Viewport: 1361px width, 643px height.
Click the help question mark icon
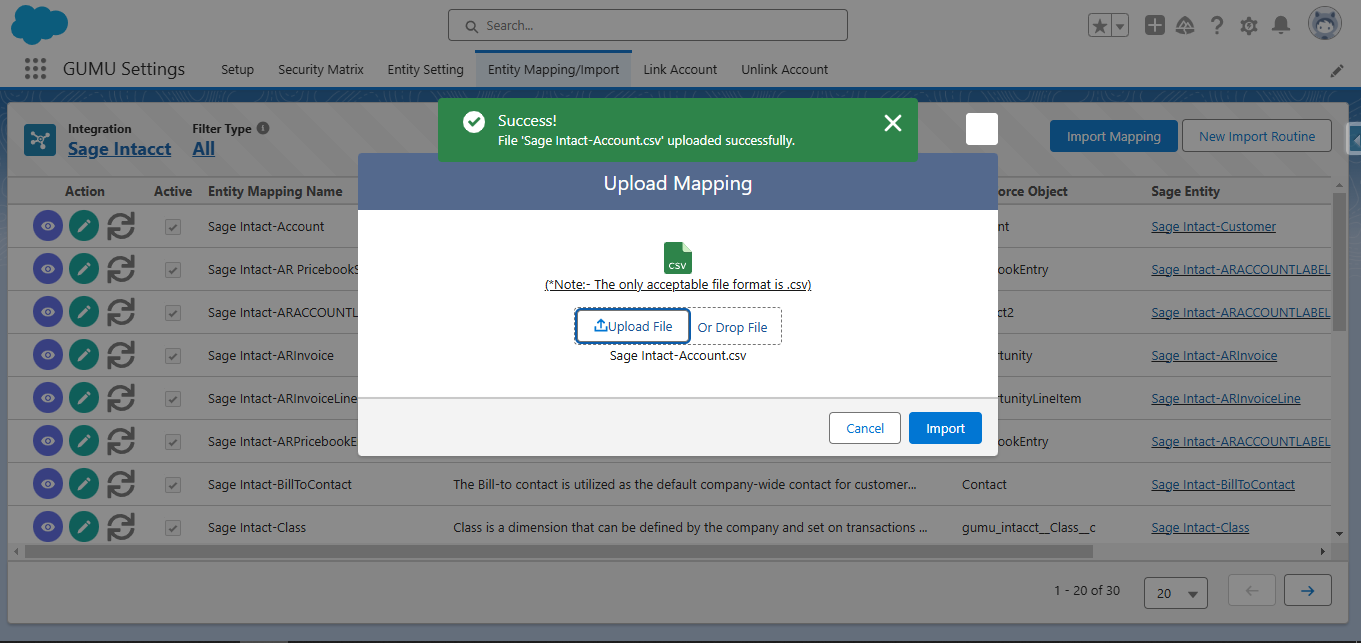coord(1217,26)
